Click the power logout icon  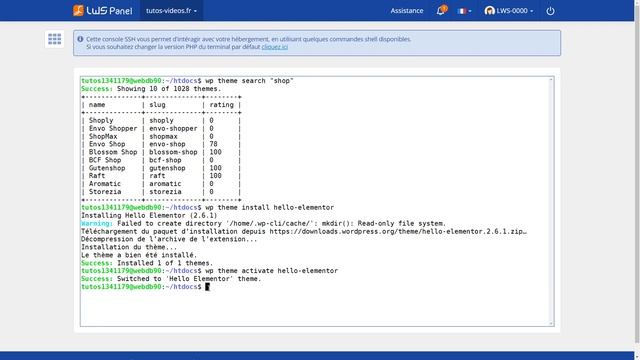(550, 11)
